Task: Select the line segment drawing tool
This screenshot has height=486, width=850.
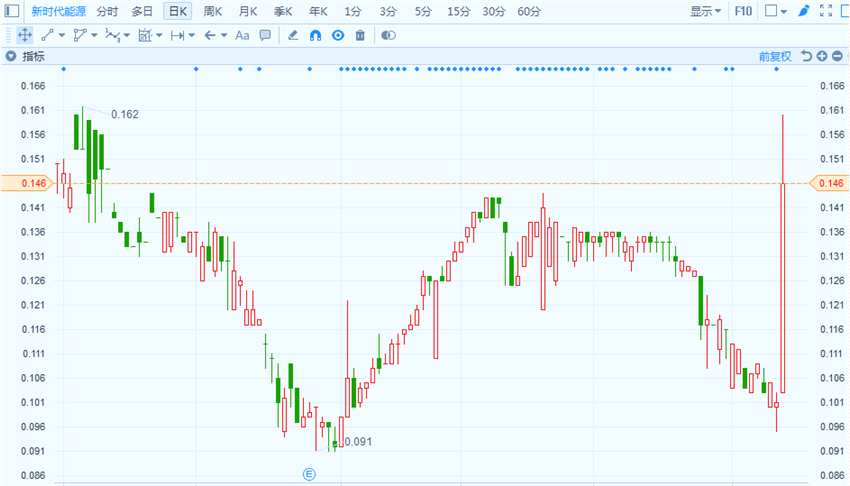Action: 47,36
